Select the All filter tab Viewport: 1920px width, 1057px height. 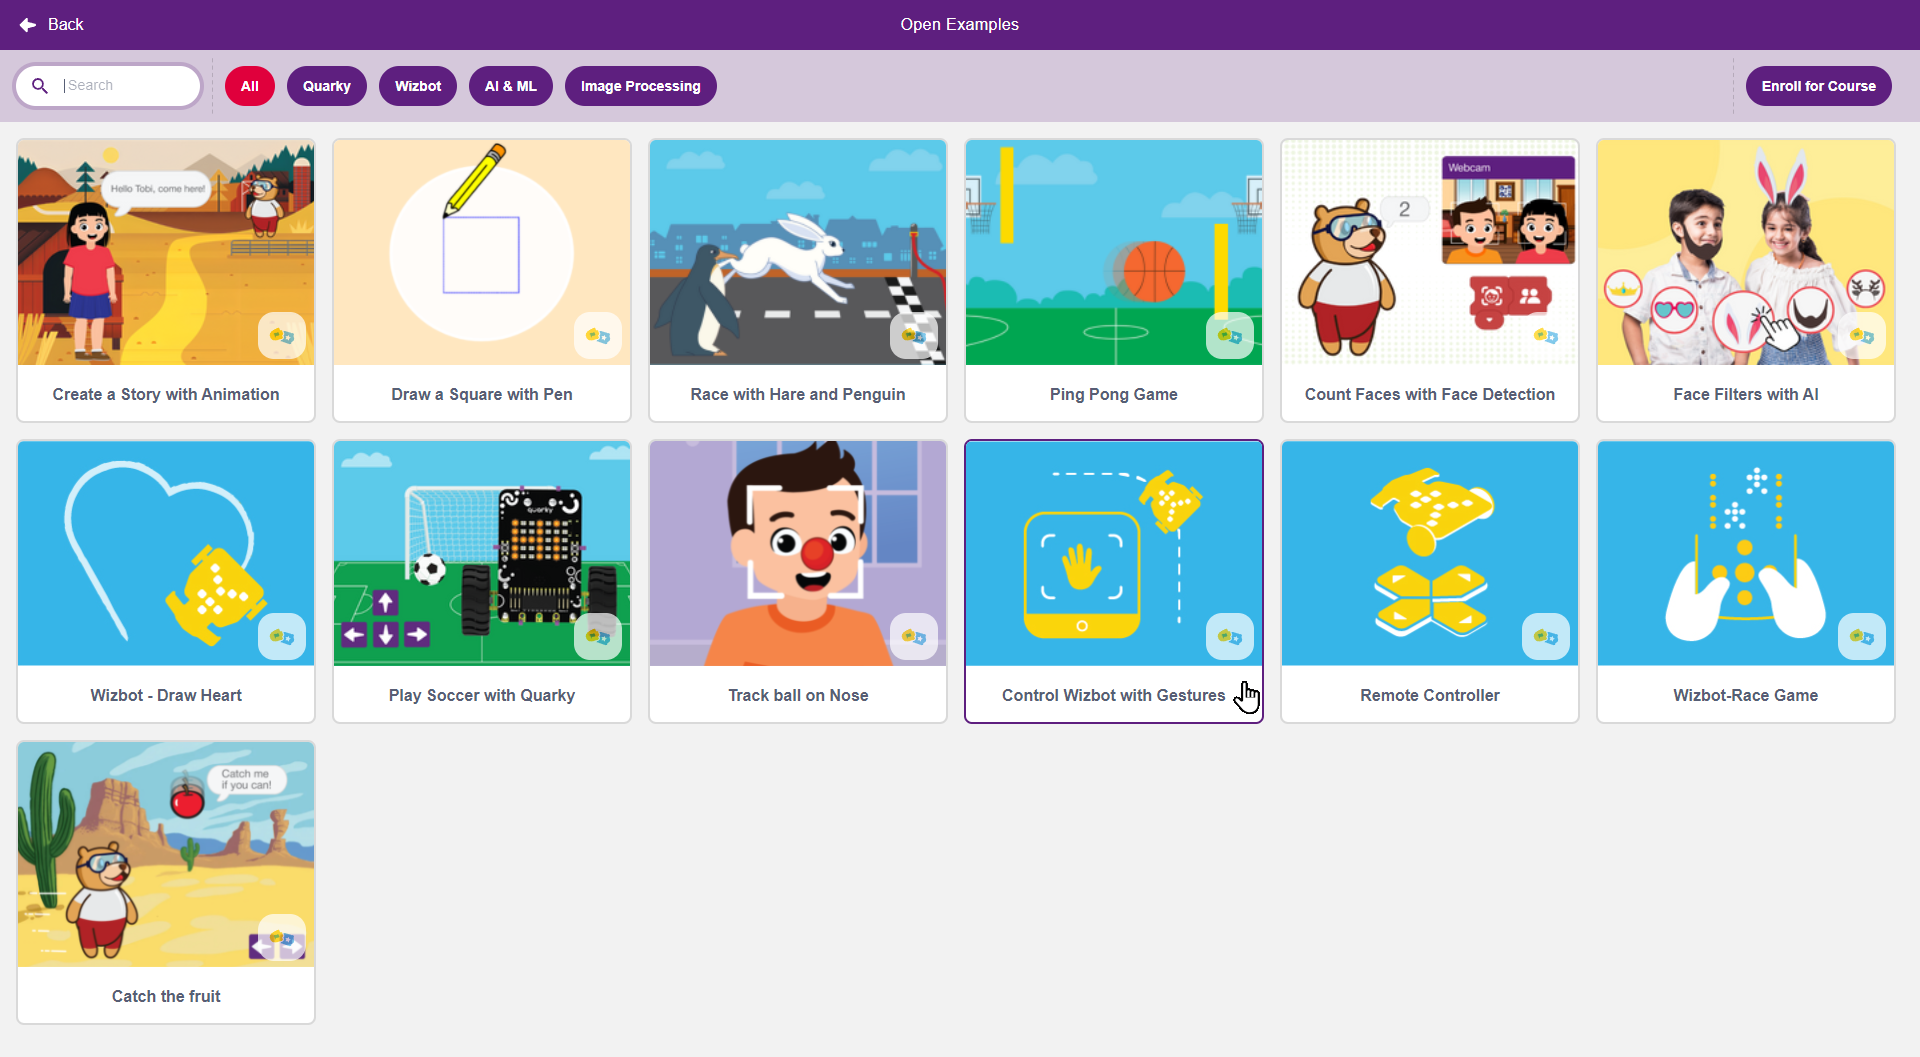pyautogui.click(x=250, y=86)
